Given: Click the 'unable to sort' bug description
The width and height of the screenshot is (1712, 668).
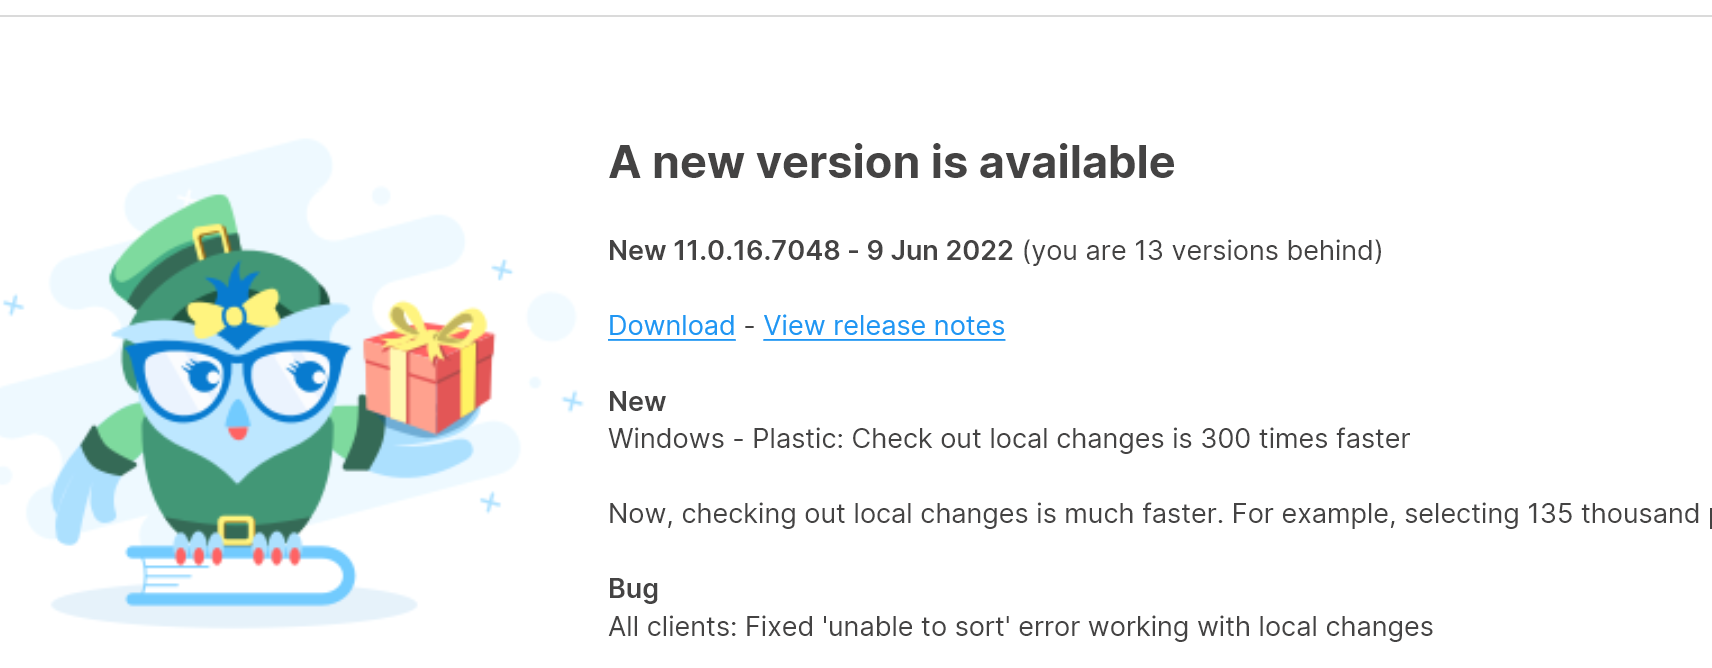Looking at the screenshot, I should (1020, 627).
